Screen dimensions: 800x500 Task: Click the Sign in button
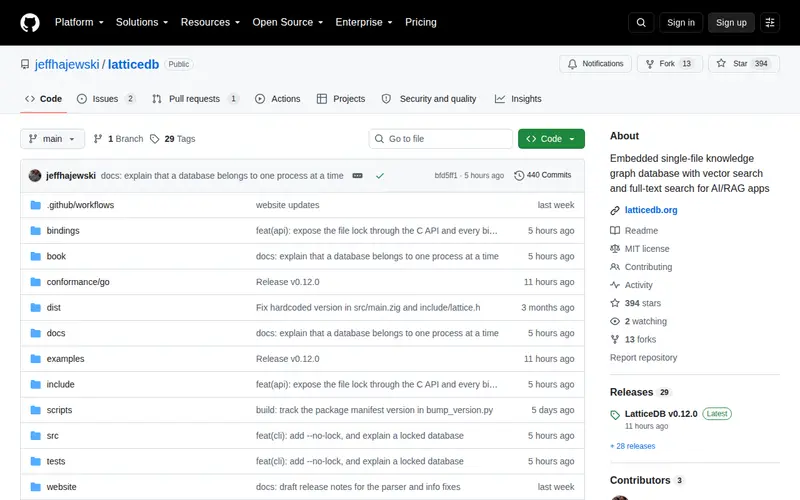(x=681, y=22)
